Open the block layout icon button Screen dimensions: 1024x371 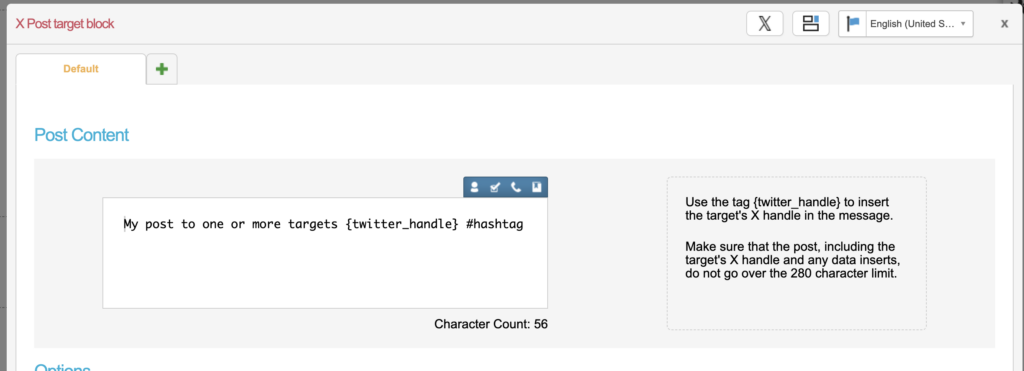click(810, 24)
